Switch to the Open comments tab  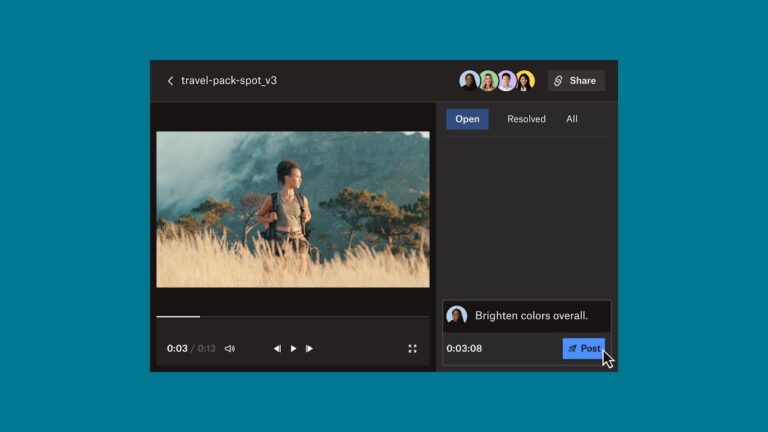tap(467, 119)
